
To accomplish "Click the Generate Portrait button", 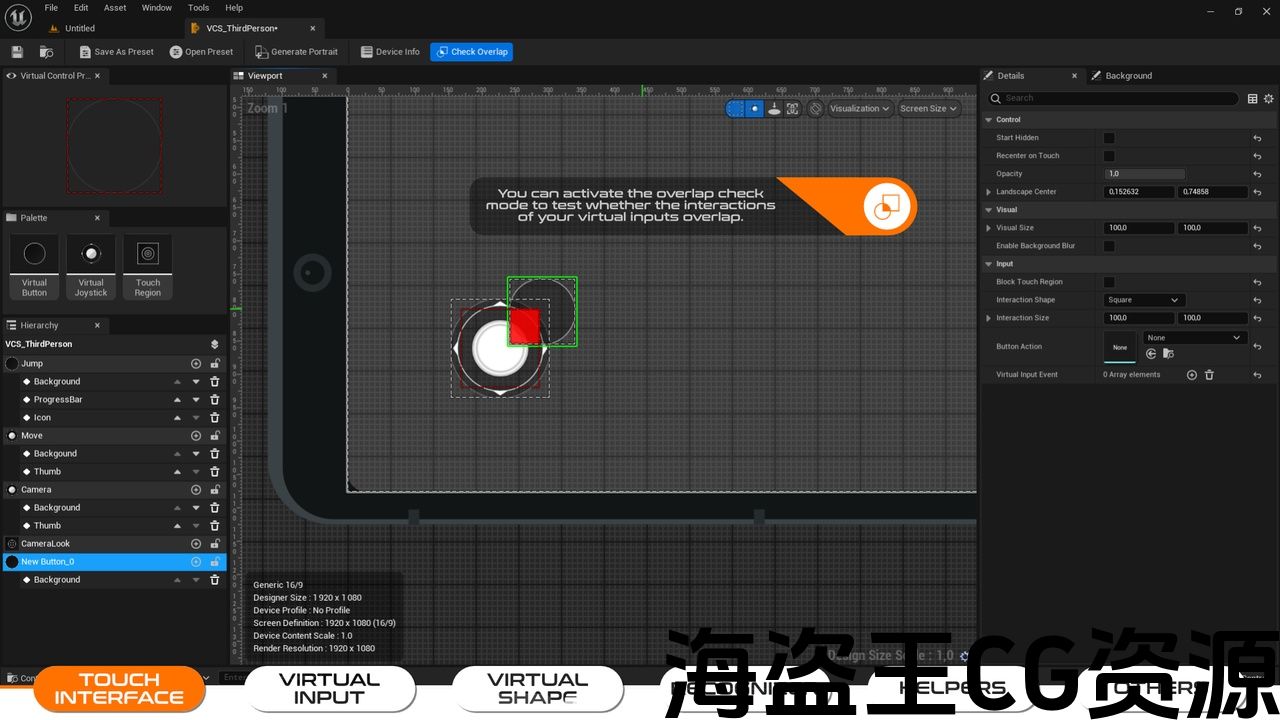I will point(296,52).
